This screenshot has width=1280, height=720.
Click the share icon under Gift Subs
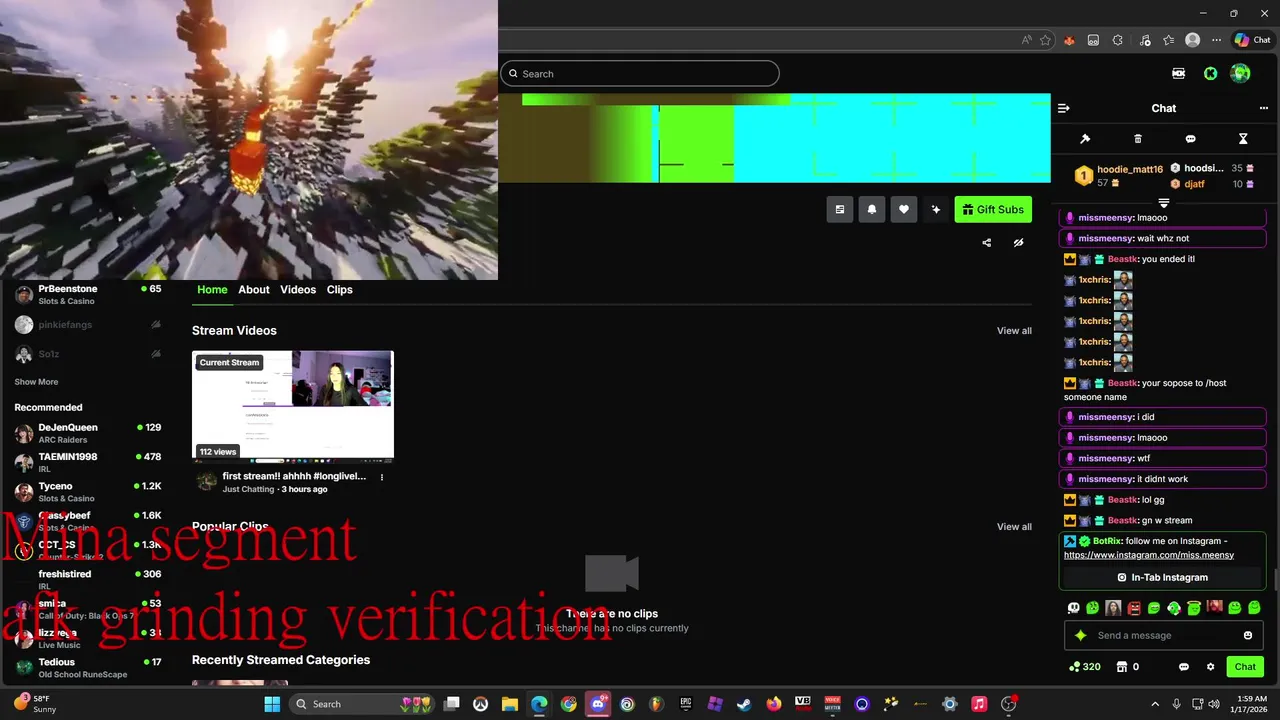coord(987,242)
